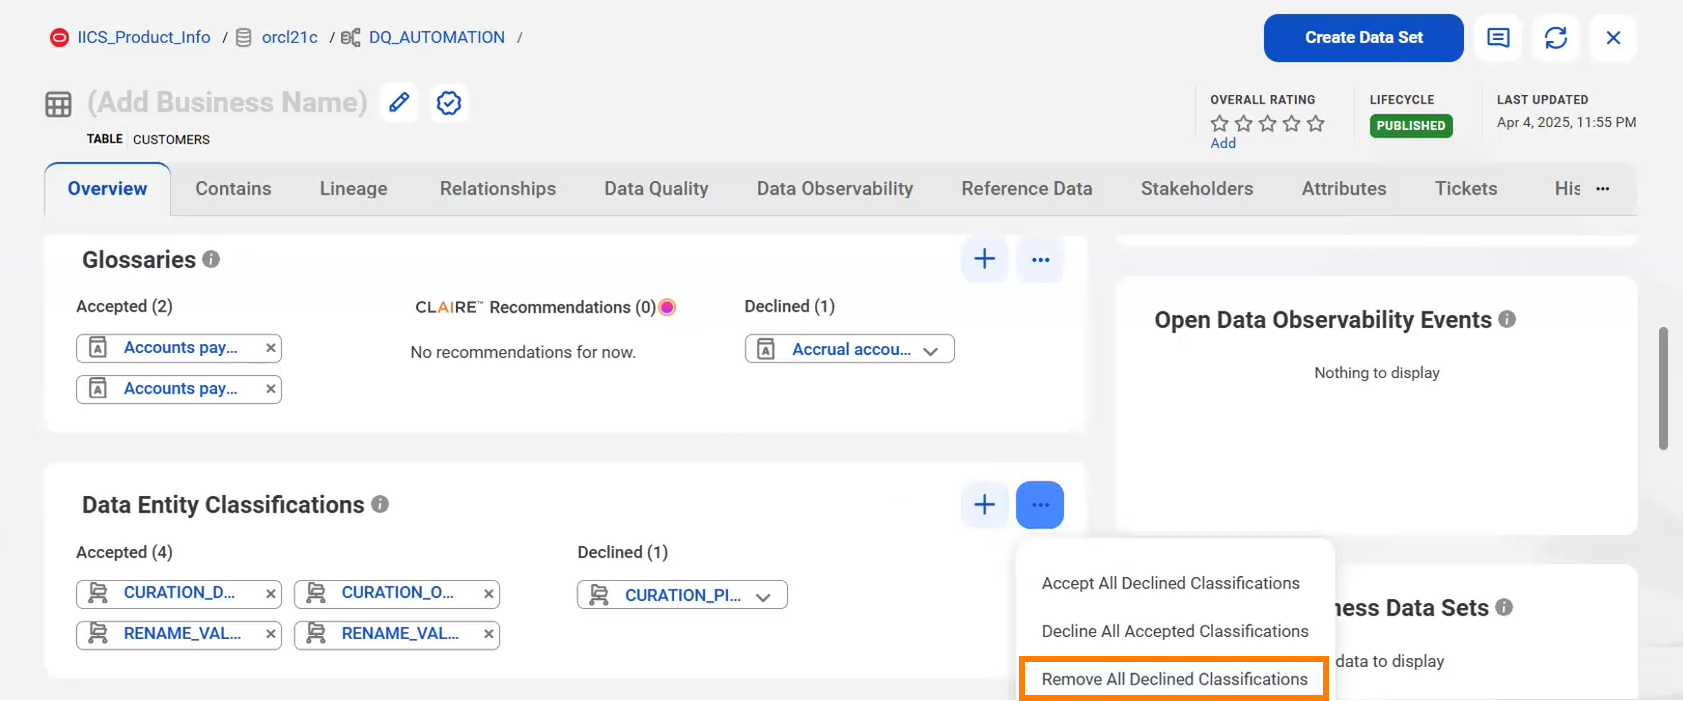The width and height of the screenshot is (1683, 701).
Task: Remove the second Accounts pay... glossary
Action: point(270,389)
